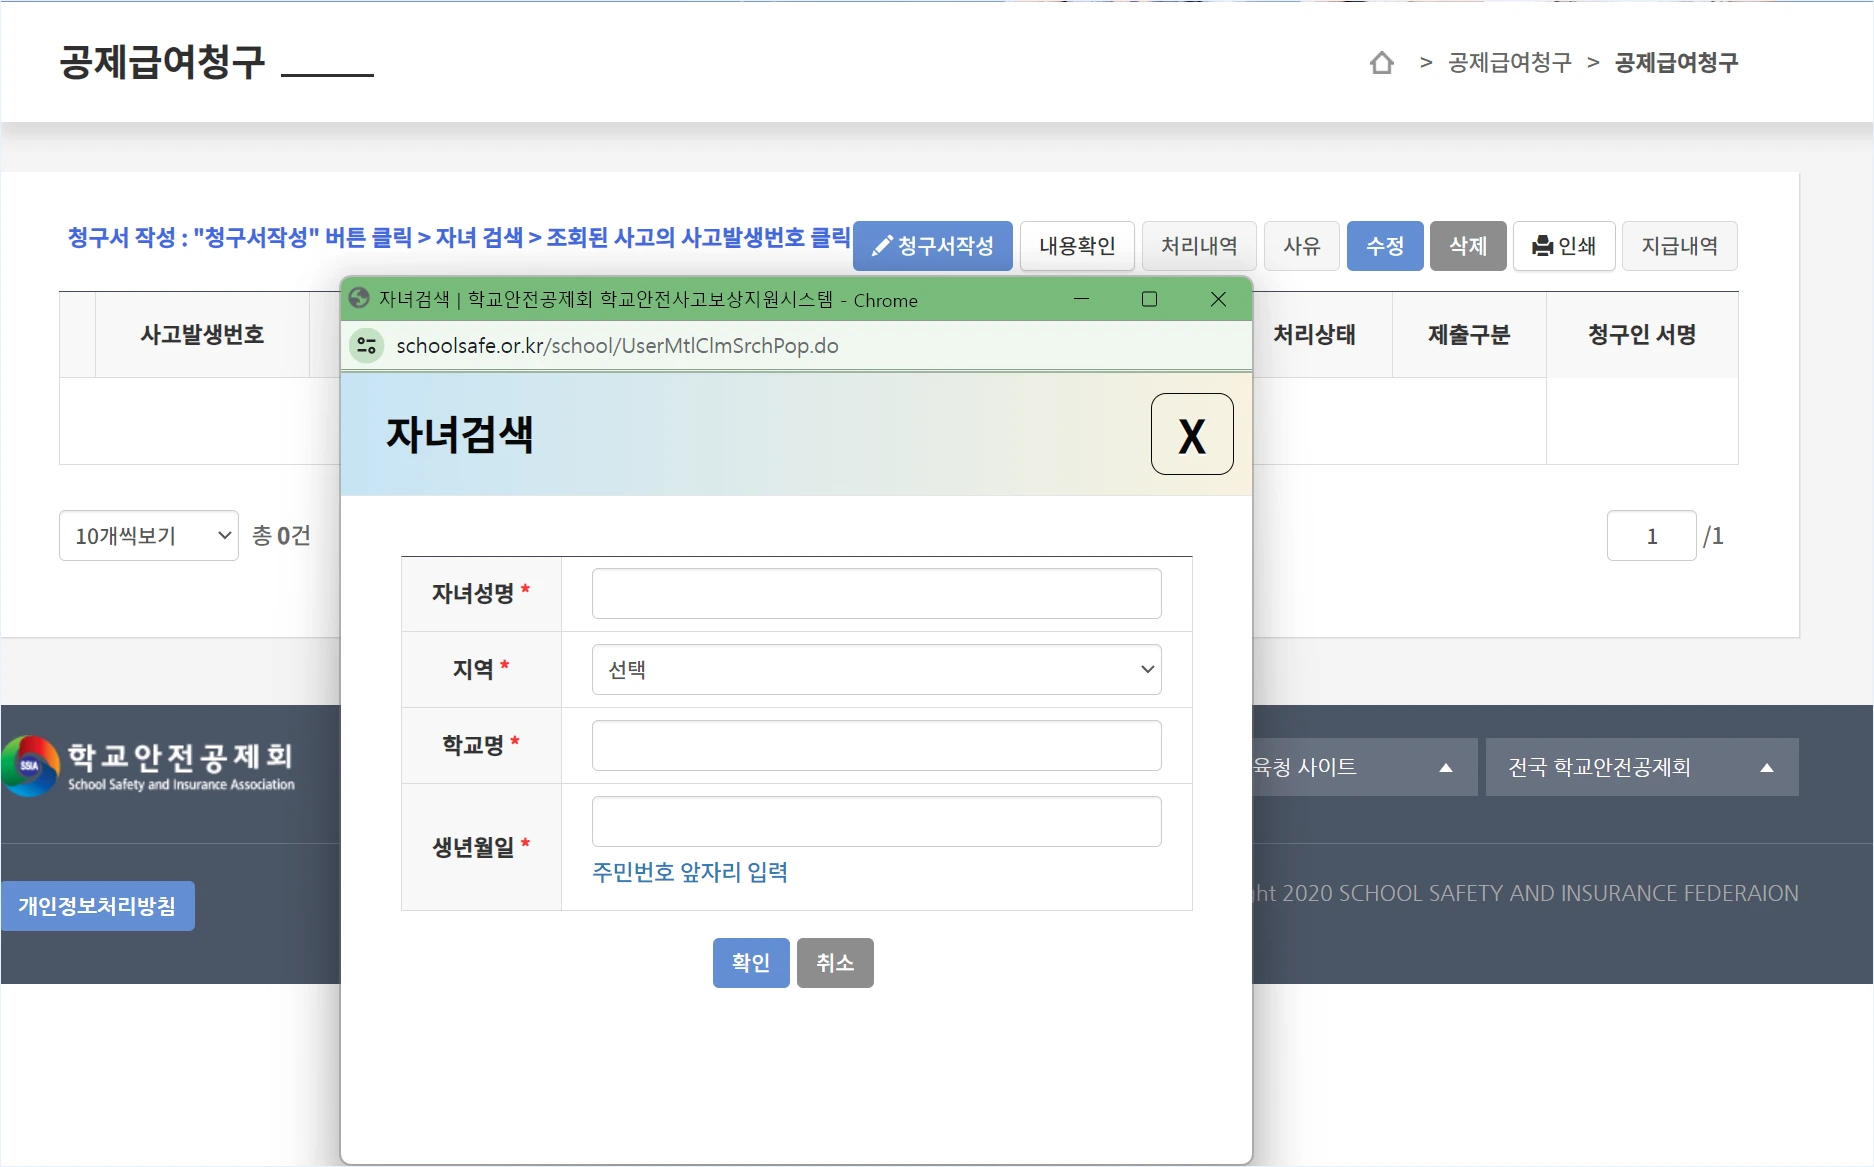Click the 자녀검색 popup heading

(460, 435)
